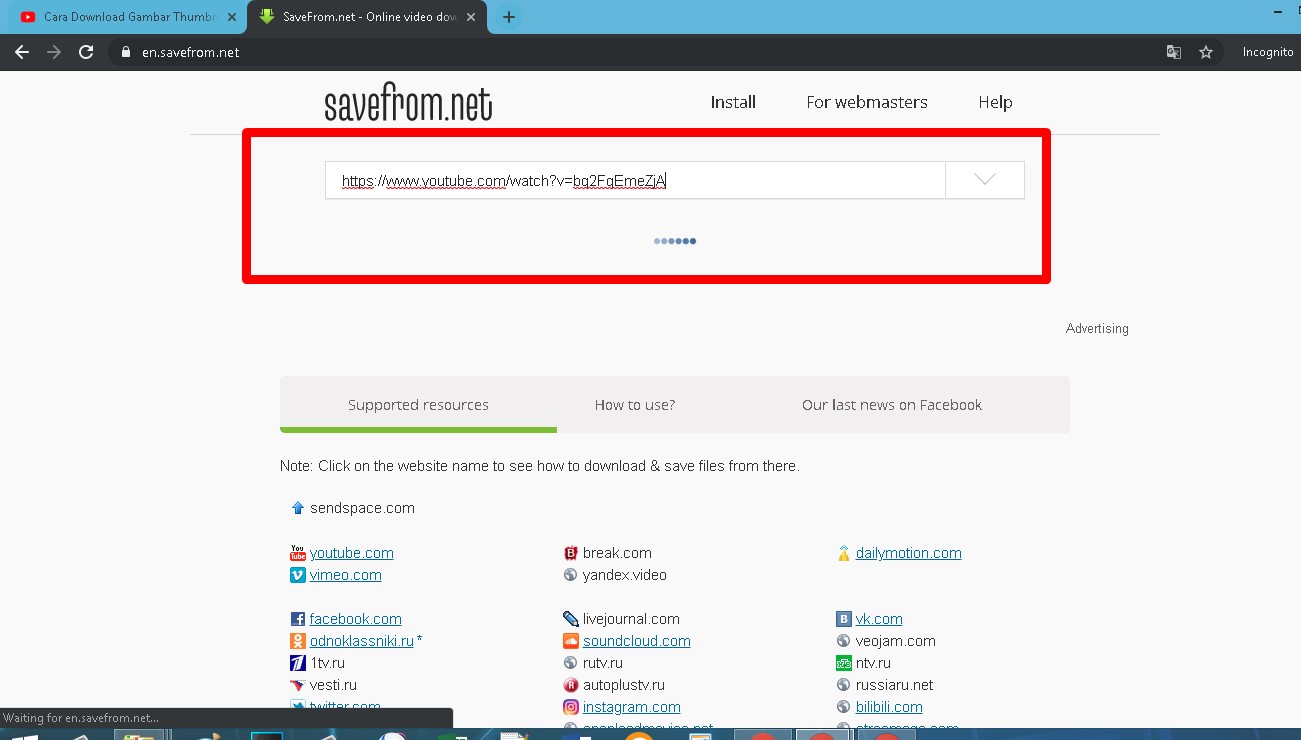
Task: Open the For webmasters page
Action: point(867,102)
